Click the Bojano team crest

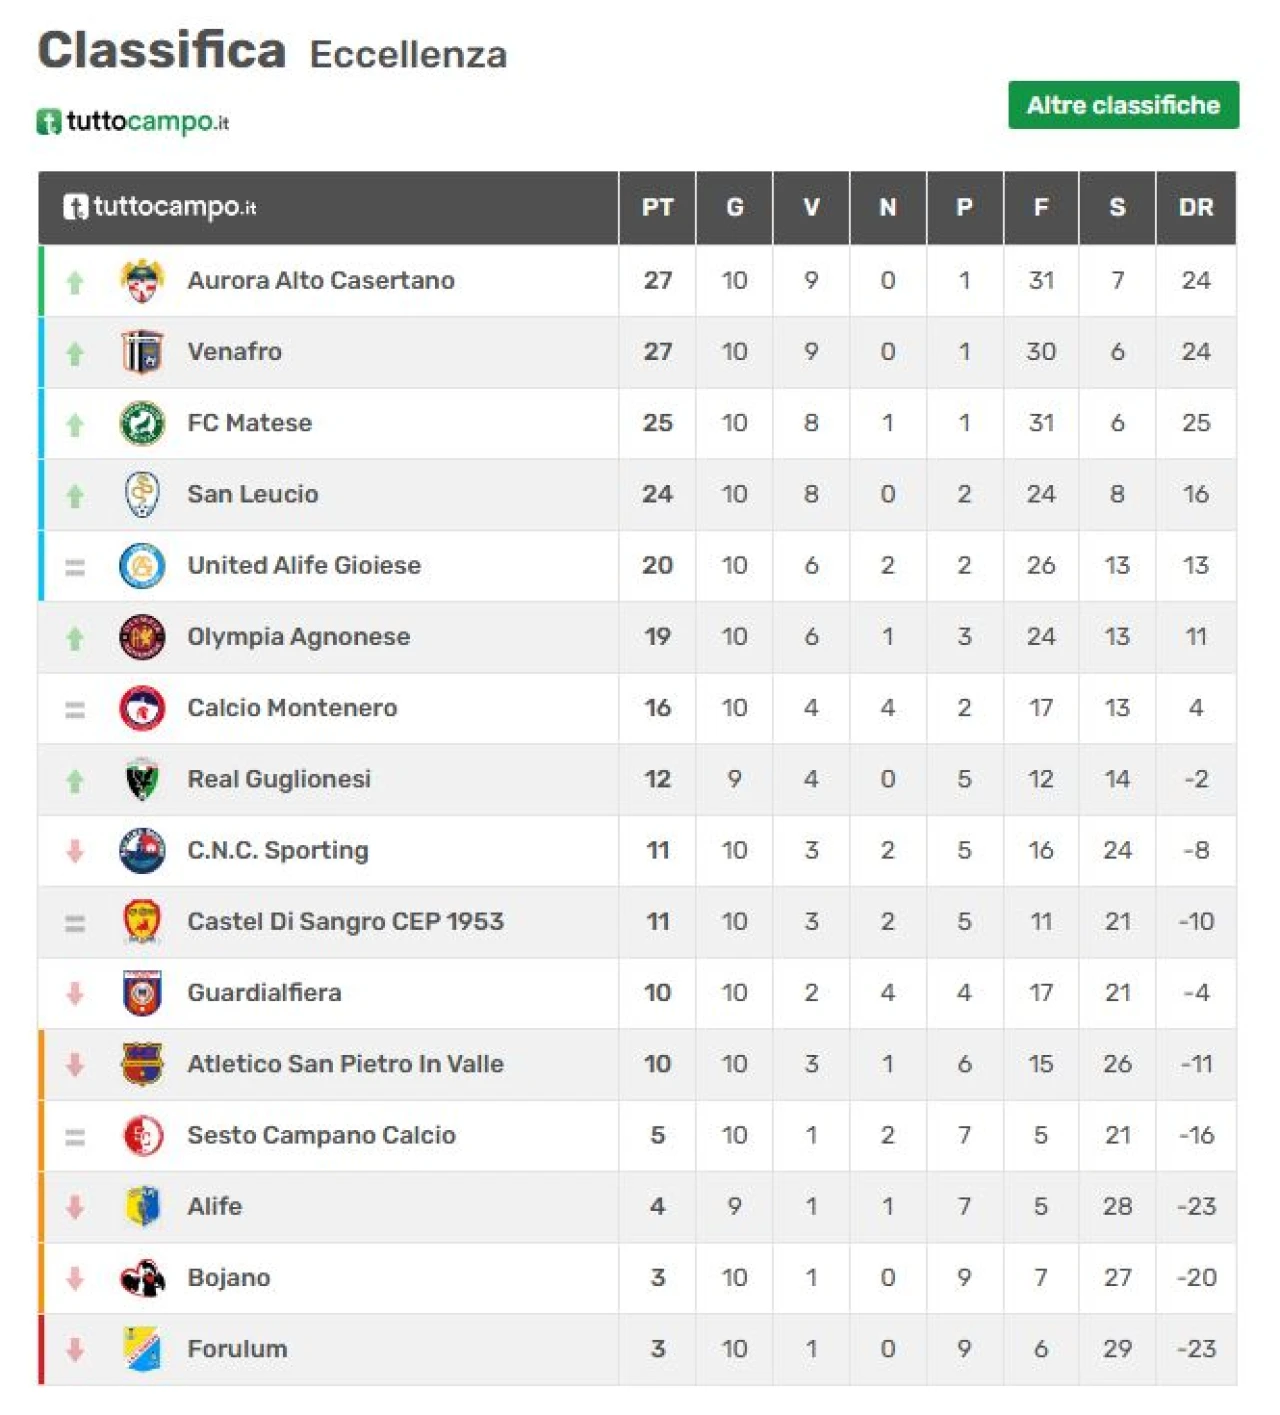(x=142, y=1278)
